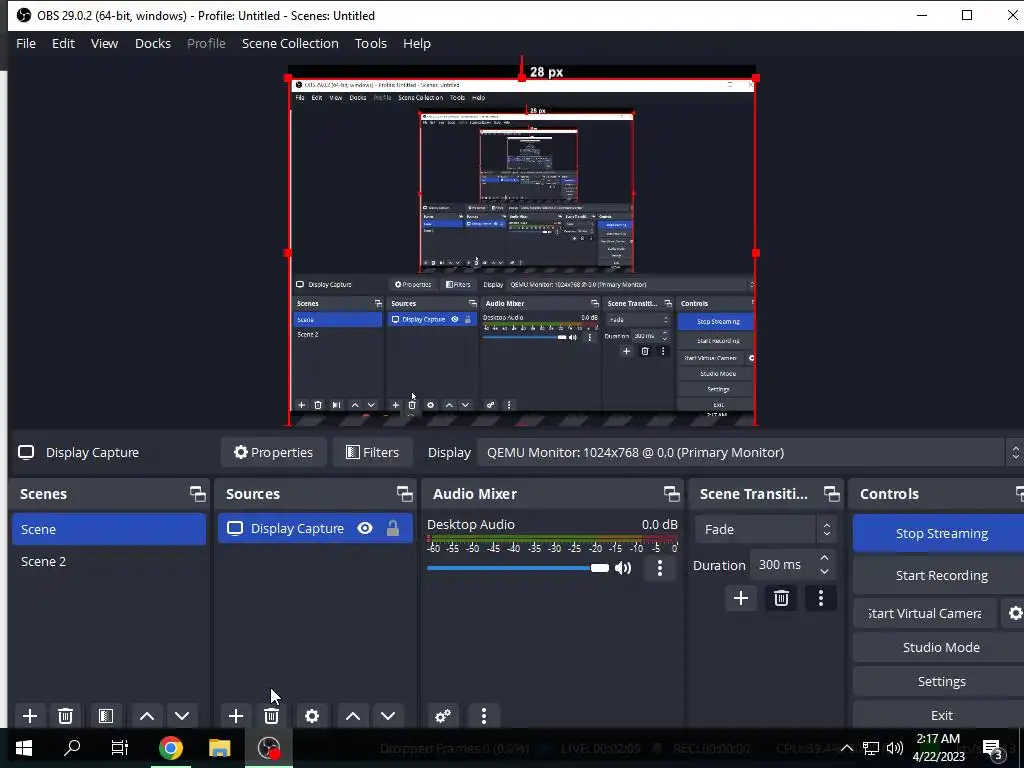Image resolution: width=1024 pixels, height=768 pixels.
Task: Delete selected source with trash icon
Action: click(x=271, y=716)
